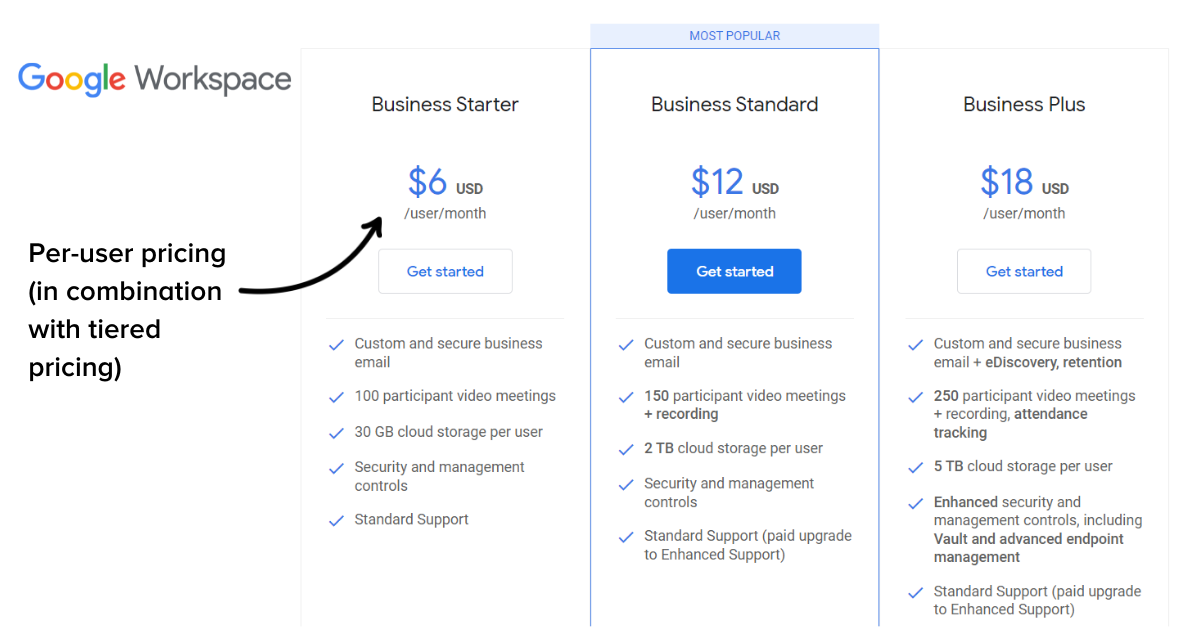
Task: Select Get started for Business Starter
Action: (x=445, y=271)
